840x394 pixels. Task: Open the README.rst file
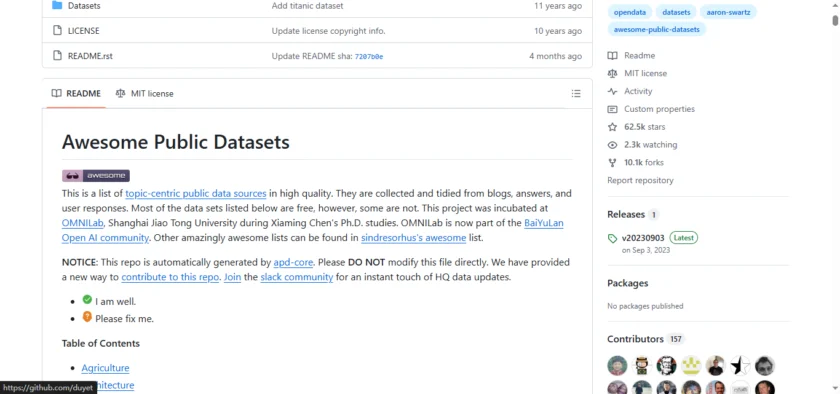pos(90,56)
